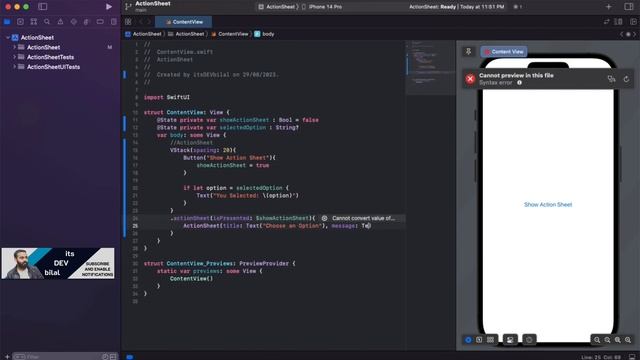
Task: Jump to next issue arrow in jump bar
Action: (634, 34)
